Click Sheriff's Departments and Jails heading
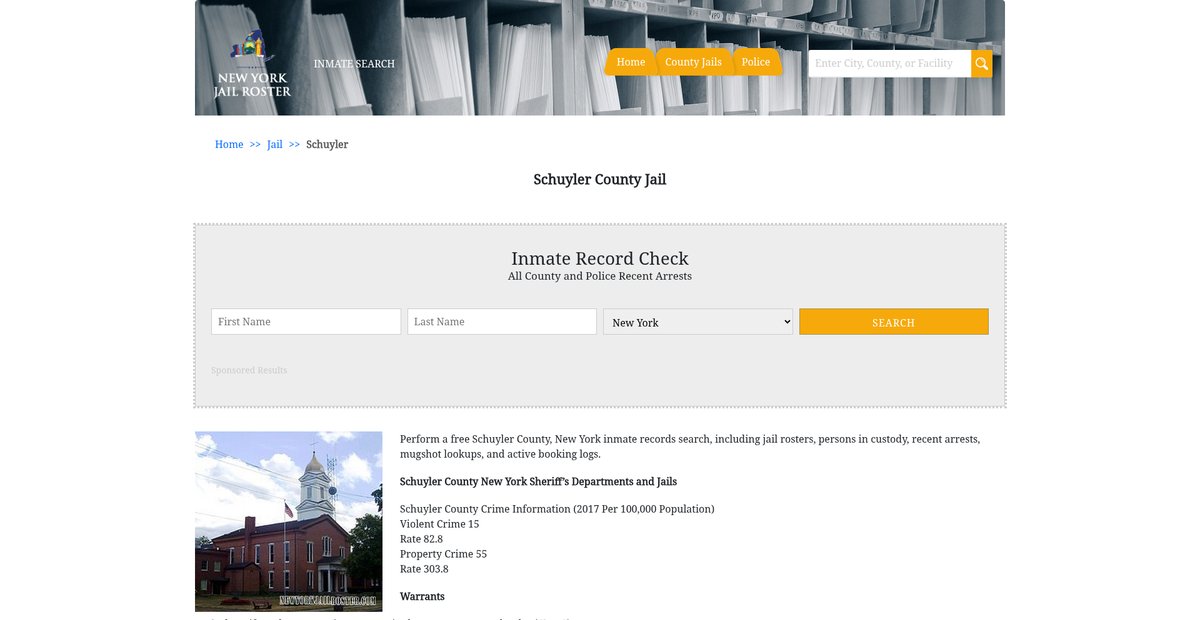The width and height of the screenshot is (1200, 620). pos(538,482)
